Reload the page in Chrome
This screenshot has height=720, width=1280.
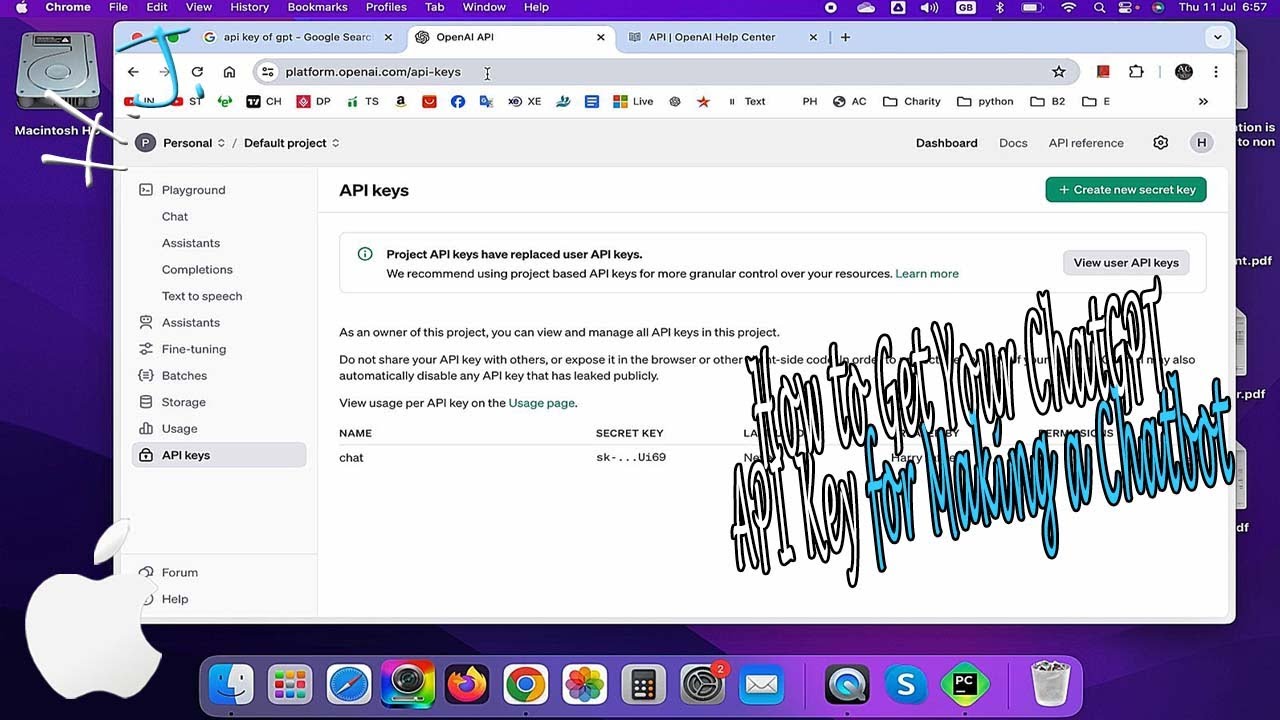[x=197, y=72]
